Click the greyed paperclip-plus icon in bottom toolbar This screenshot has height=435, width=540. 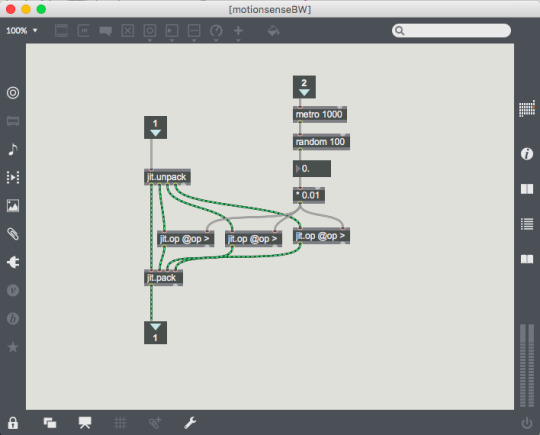[x=155, y=423]
